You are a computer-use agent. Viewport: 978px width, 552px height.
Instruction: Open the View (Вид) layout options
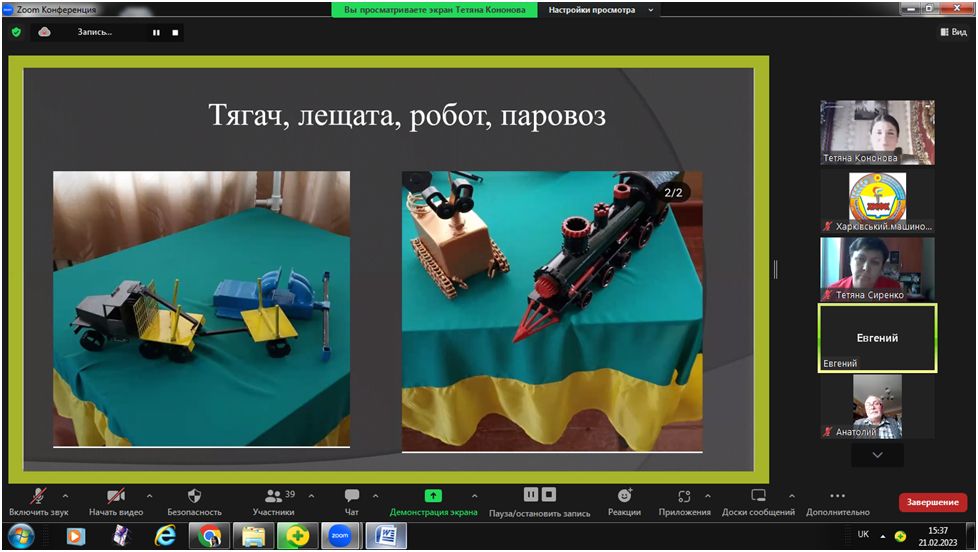pyautogui.click(x=953, y=32)
